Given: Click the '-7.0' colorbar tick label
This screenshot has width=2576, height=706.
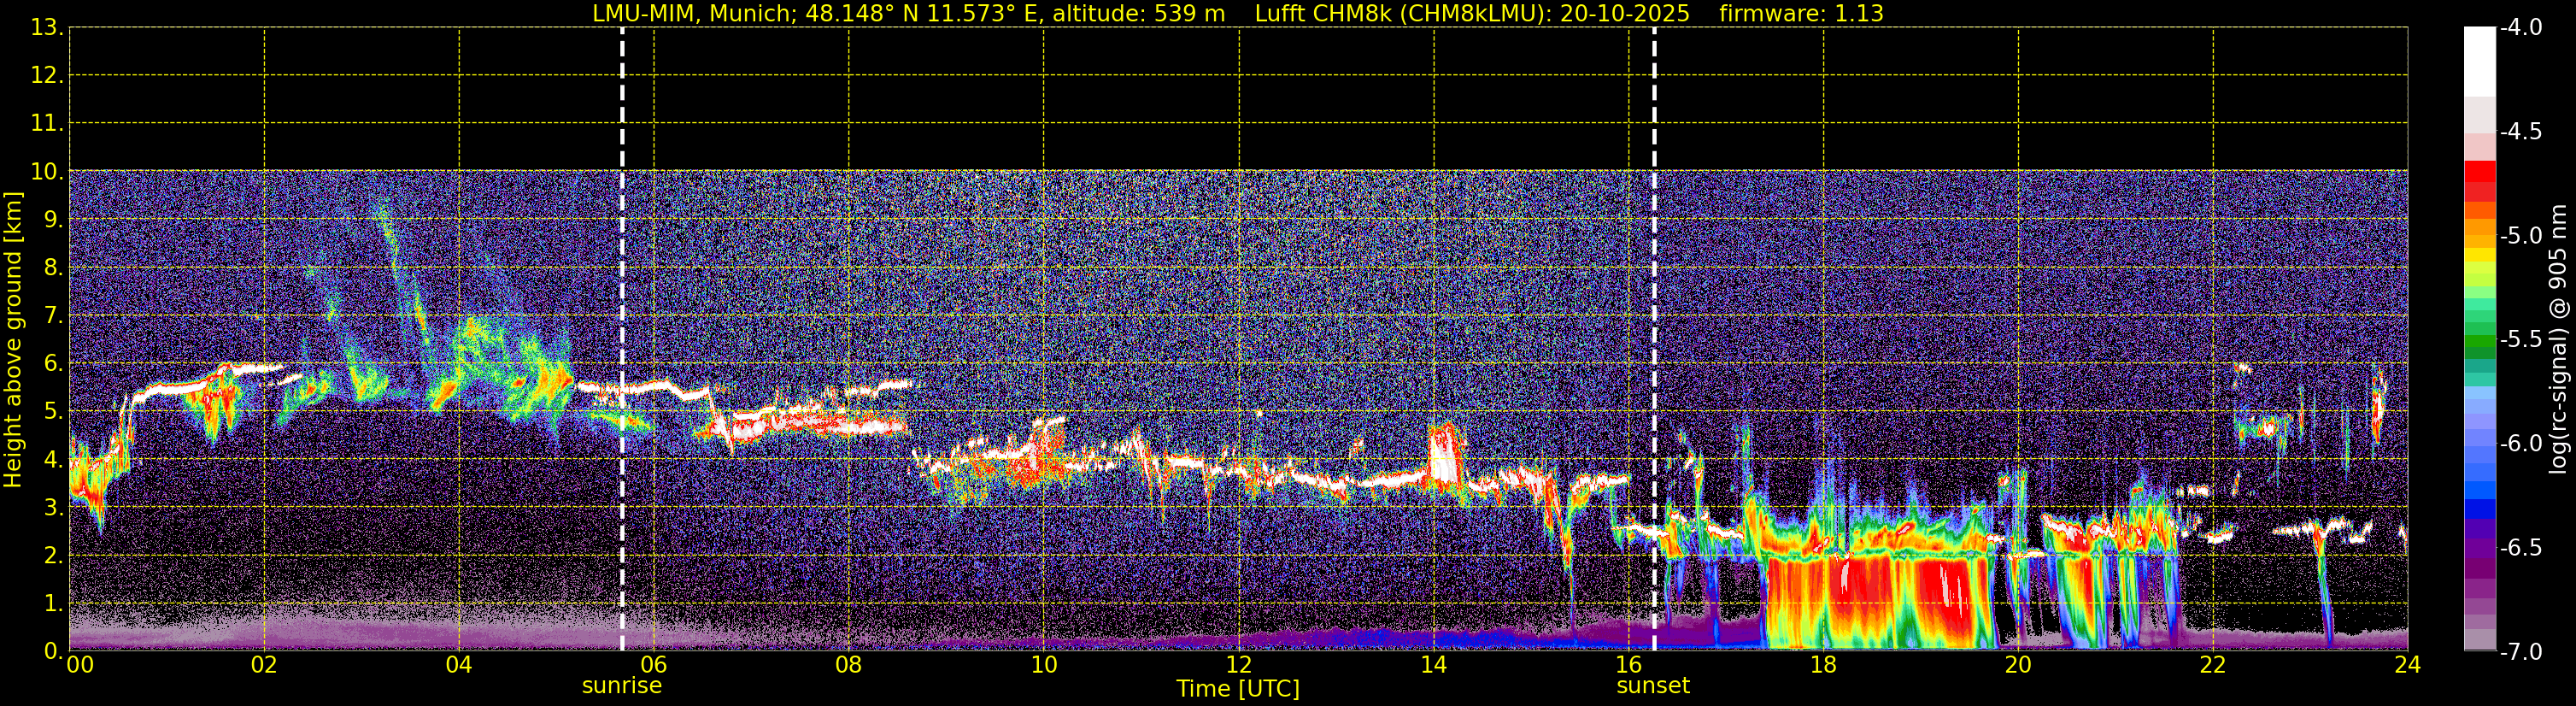Looking at the screenshot, I should pyautogui.click(x=2521, y=652).
